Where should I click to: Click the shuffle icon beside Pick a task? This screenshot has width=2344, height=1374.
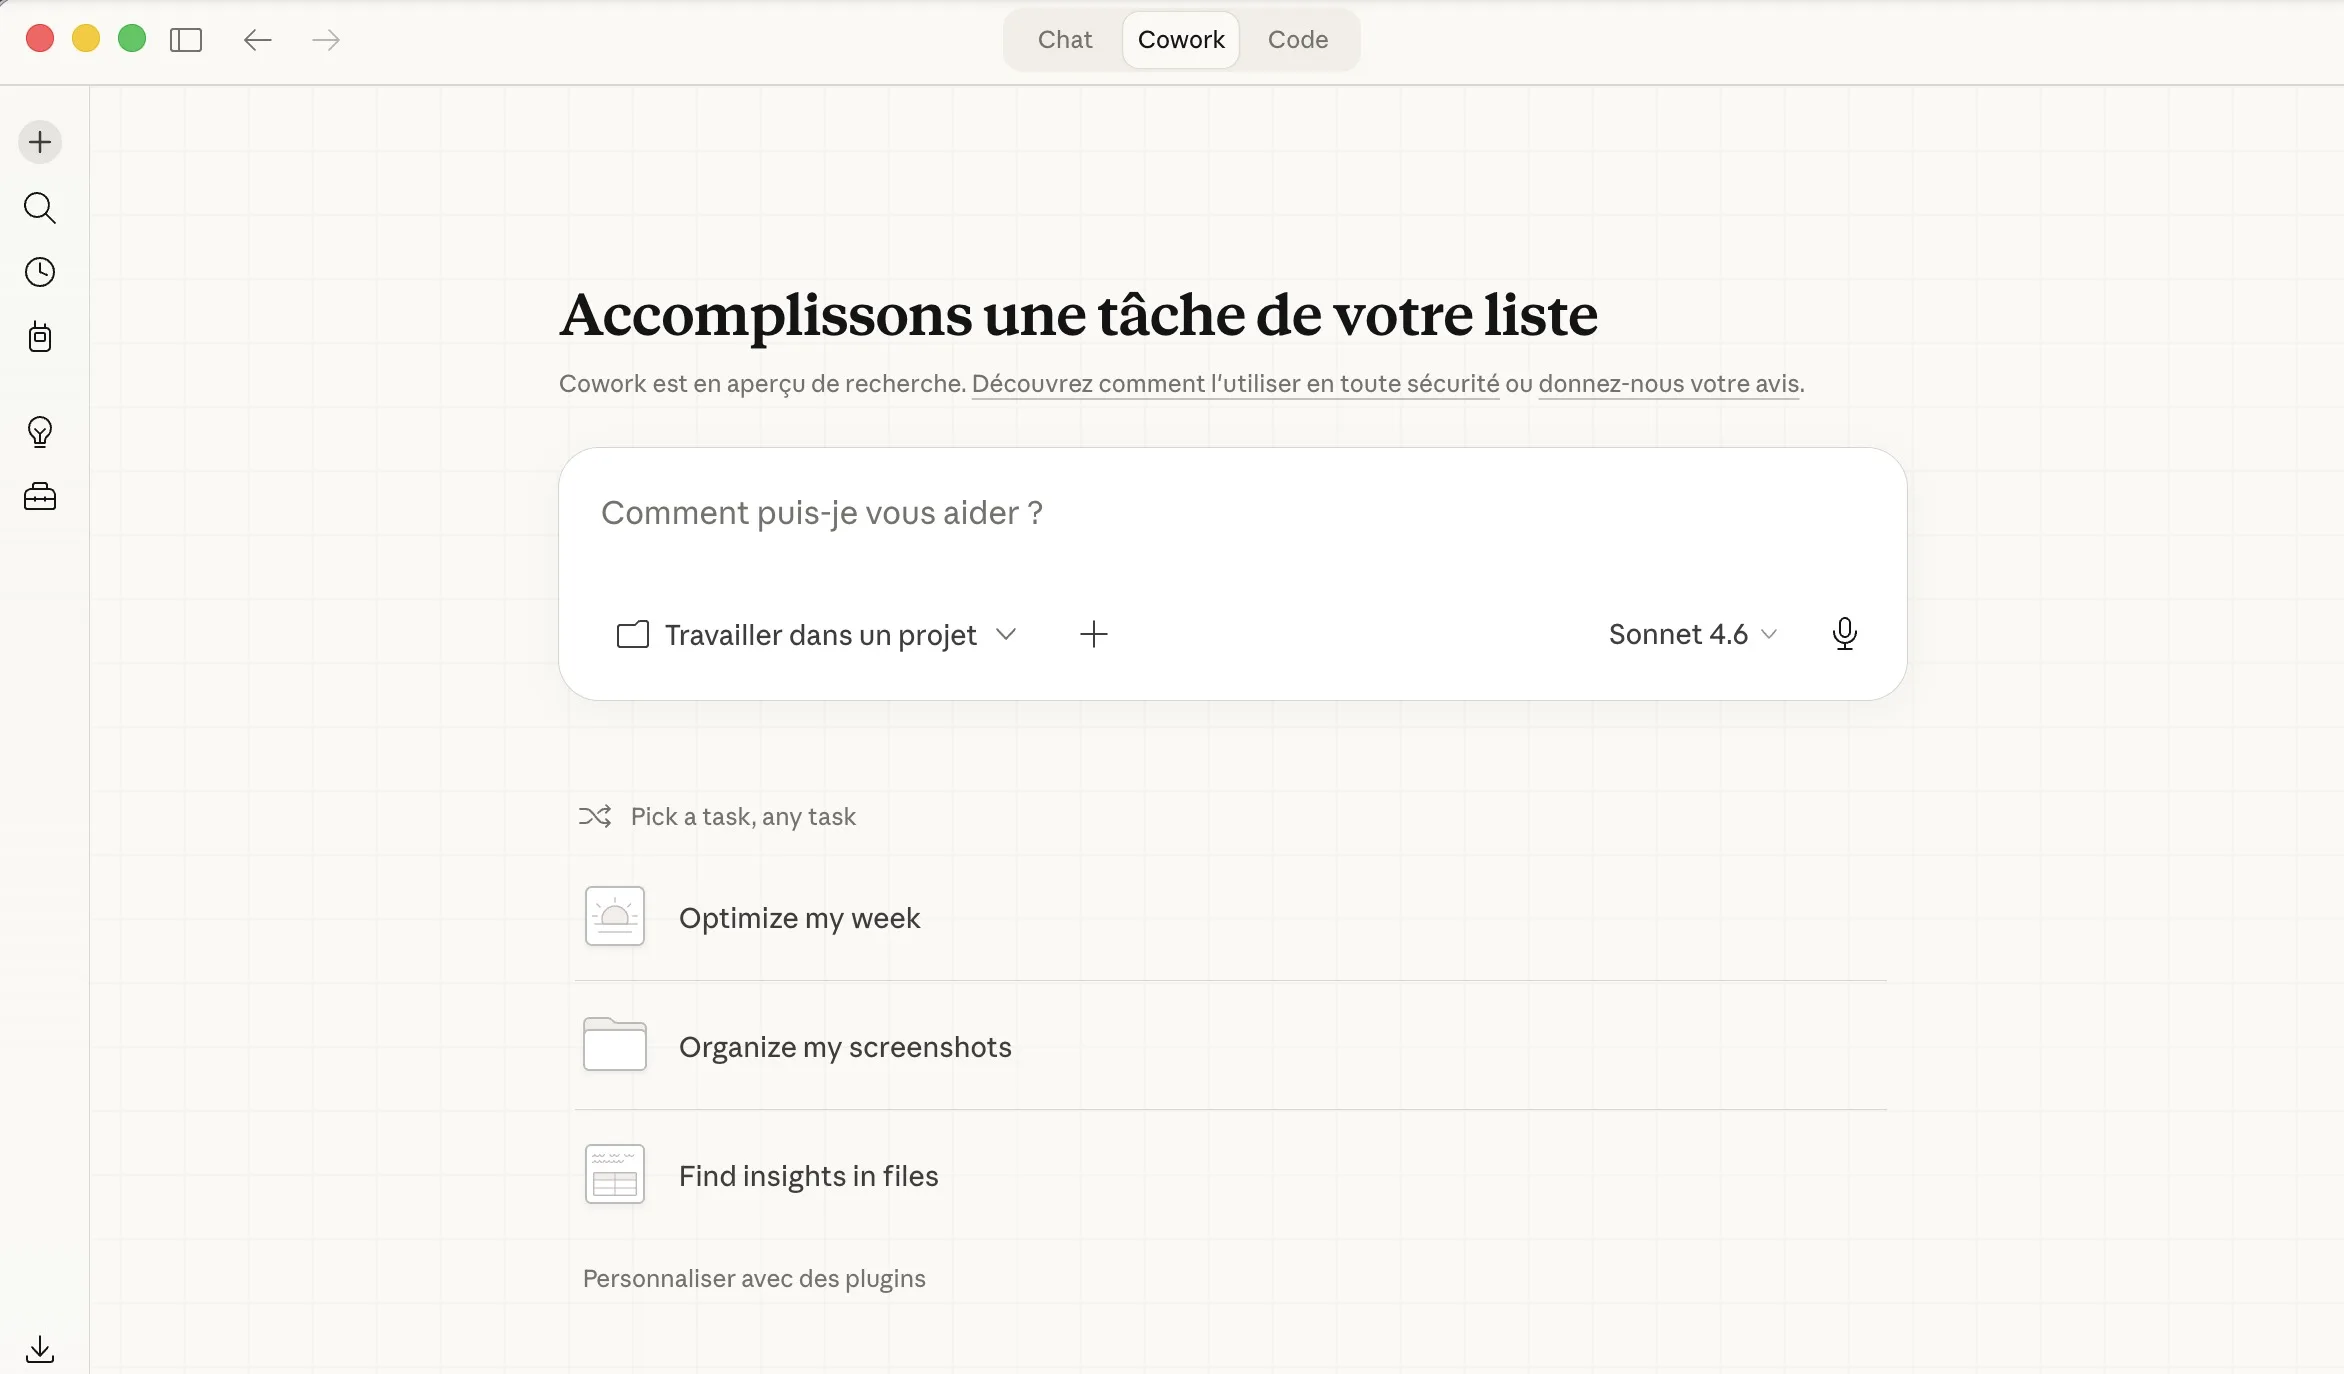(x=595, y=817)
